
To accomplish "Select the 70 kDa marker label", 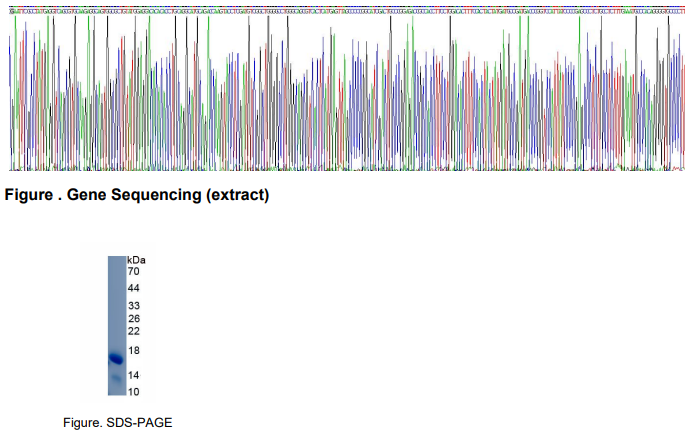I will 133,271.
